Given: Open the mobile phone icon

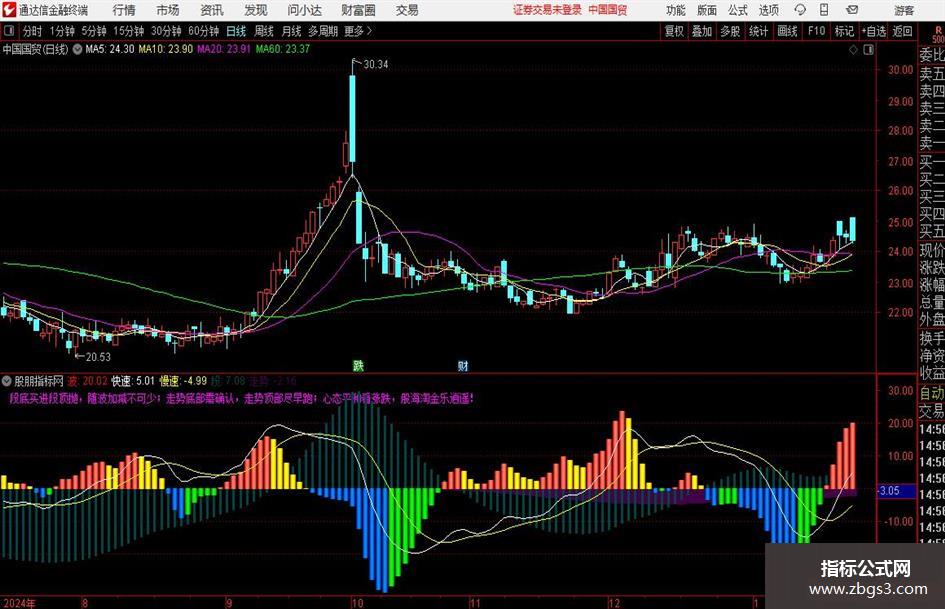Looking at the screenshot, I should [x=824, y=10].
